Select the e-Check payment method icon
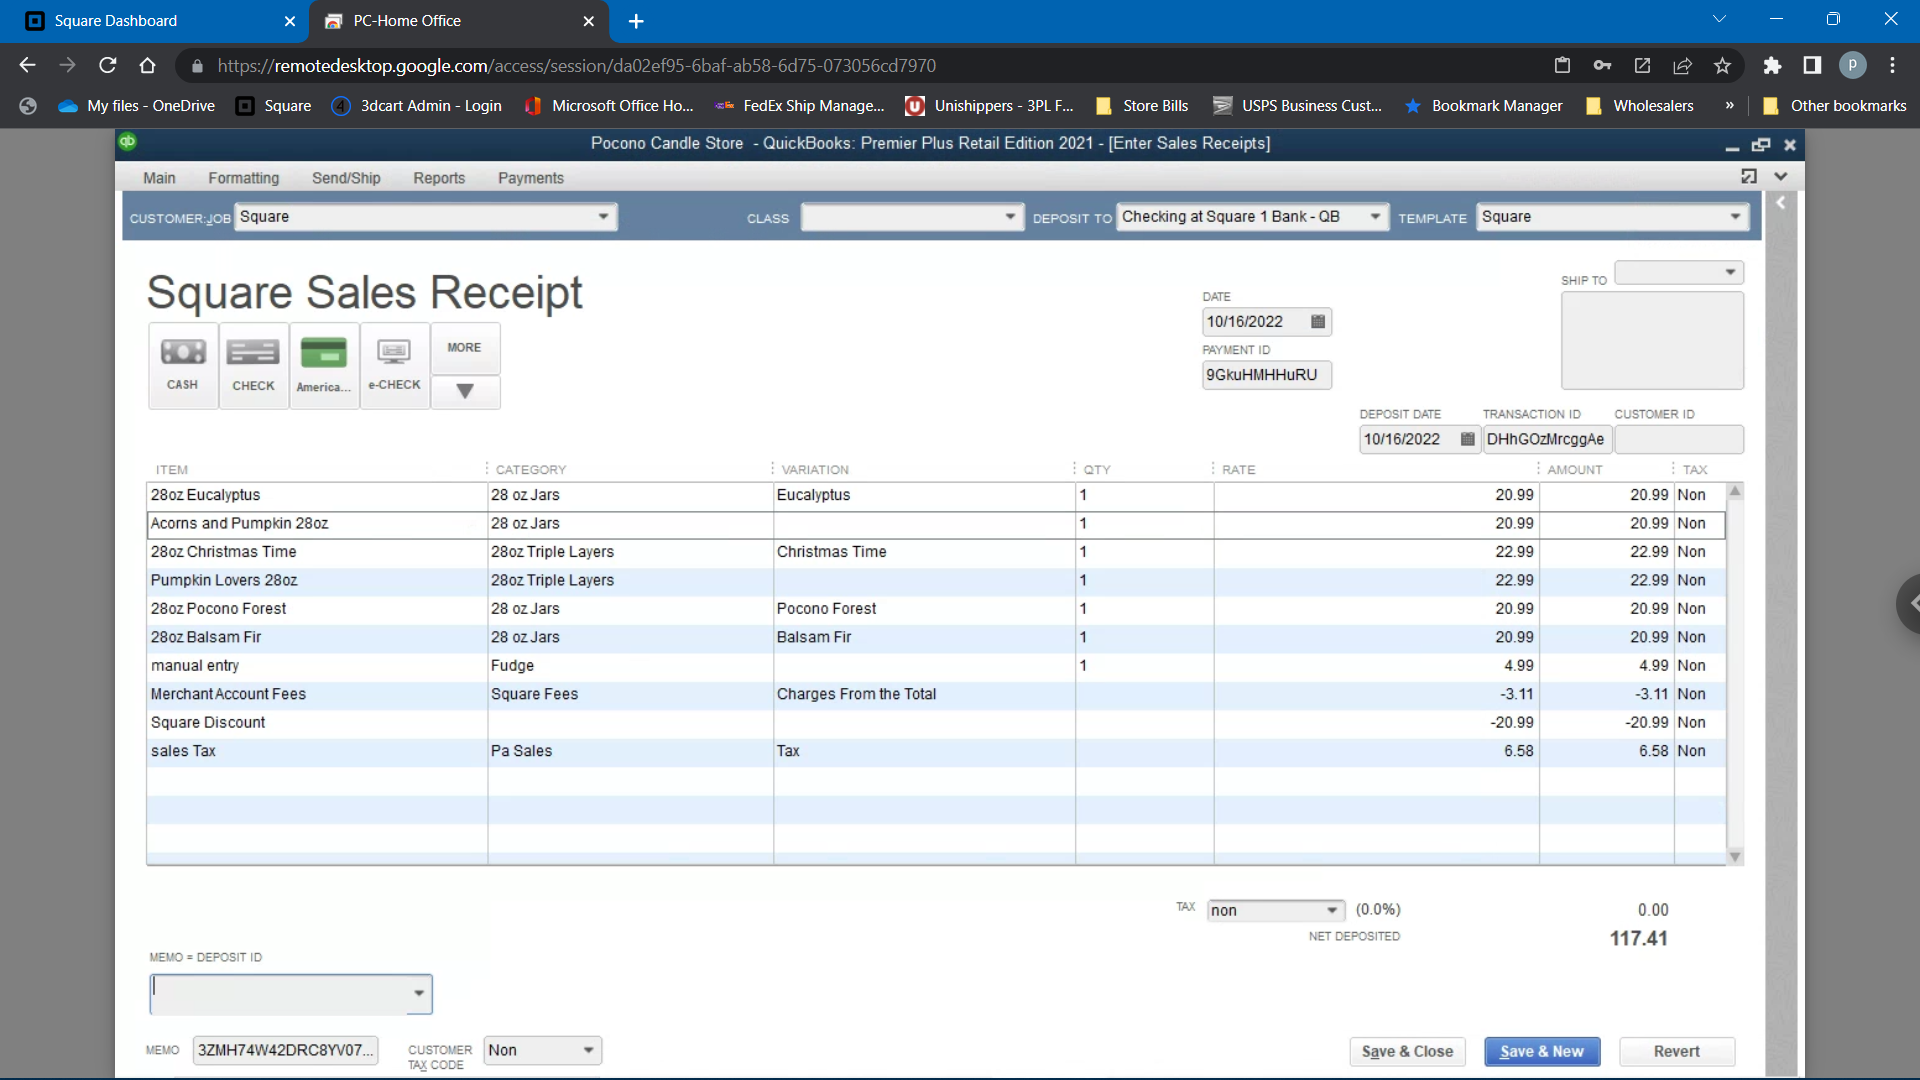 394,364
